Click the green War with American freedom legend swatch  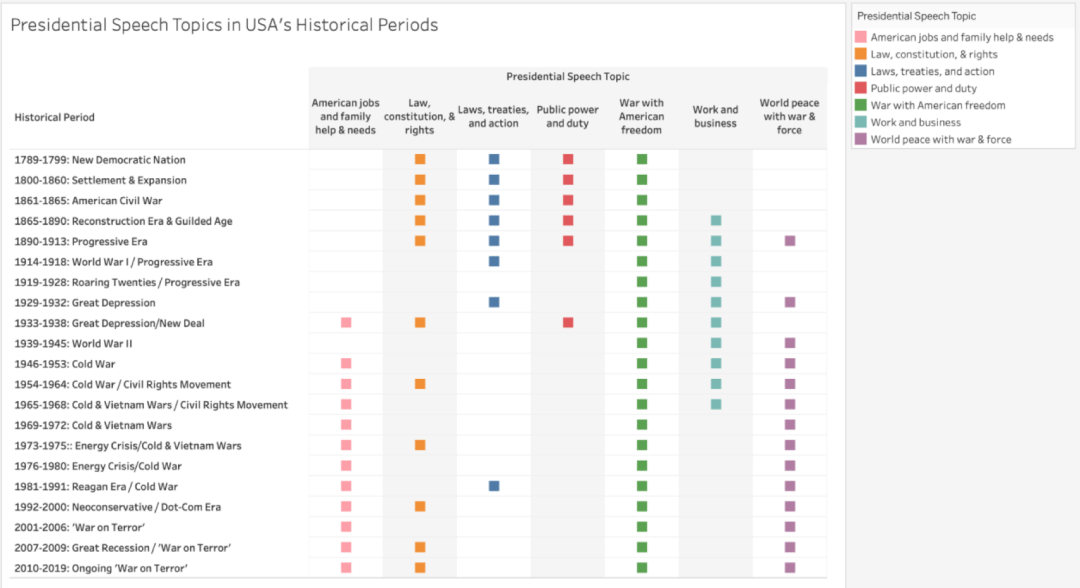(x=860, y=105)
